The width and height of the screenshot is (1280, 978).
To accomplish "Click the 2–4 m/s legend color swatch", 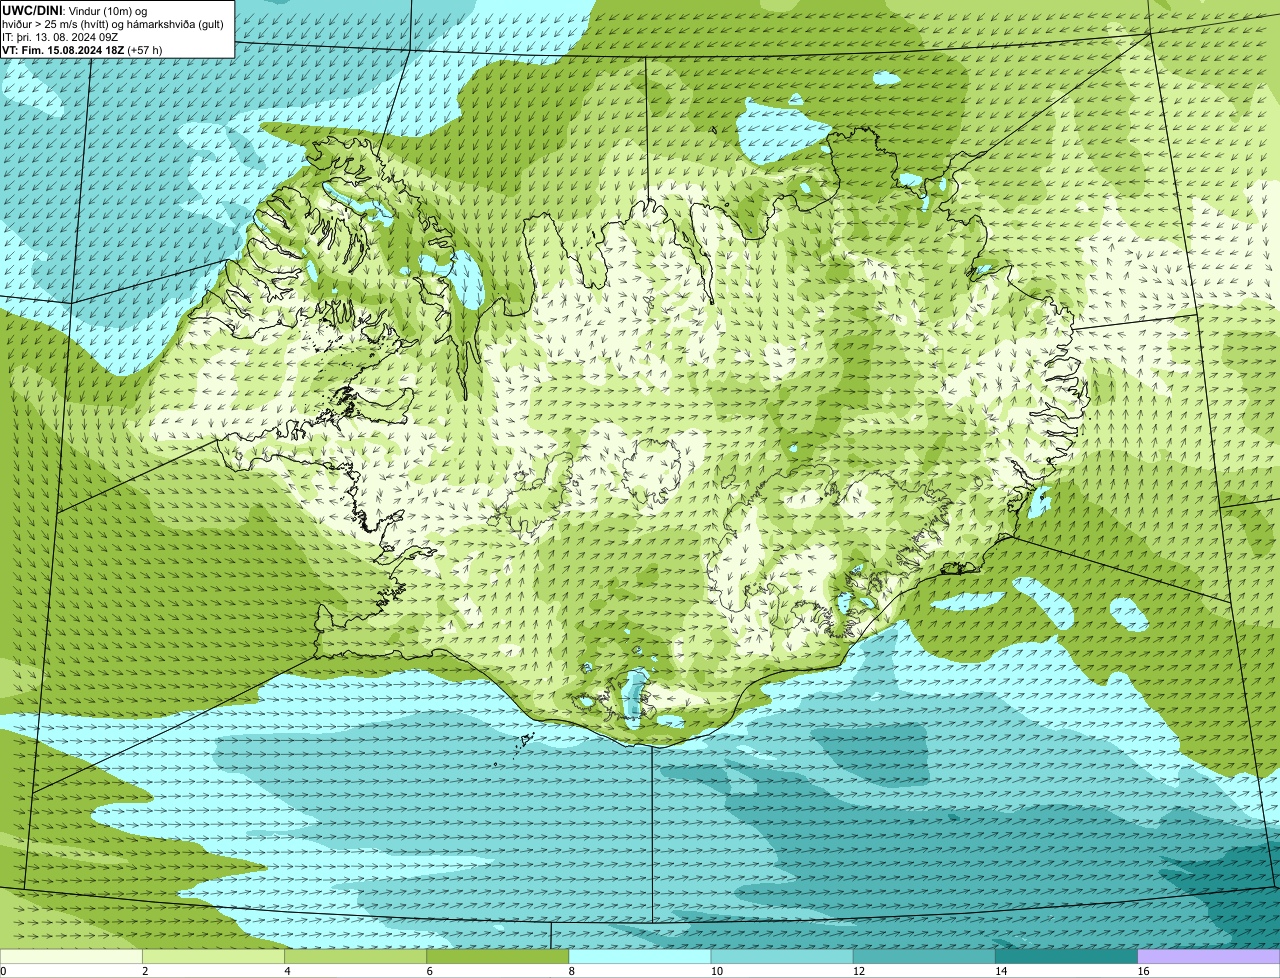I will 213,956.
